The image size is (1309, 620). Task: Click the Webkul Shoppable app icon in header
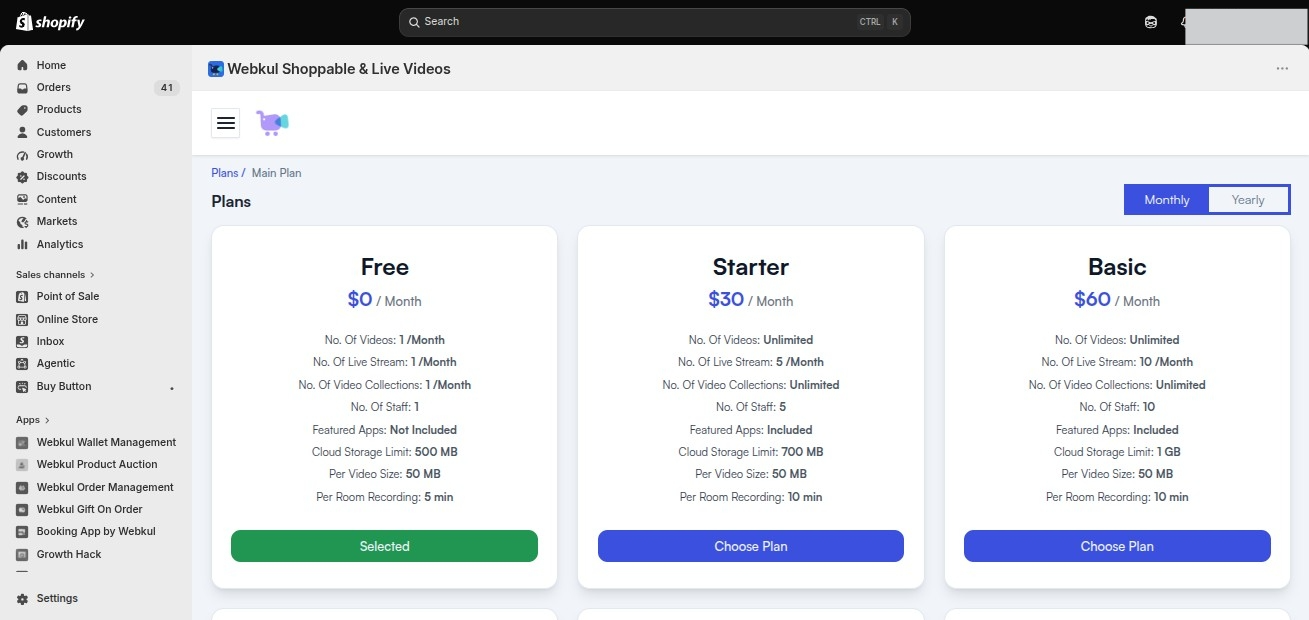coord(216,69)
